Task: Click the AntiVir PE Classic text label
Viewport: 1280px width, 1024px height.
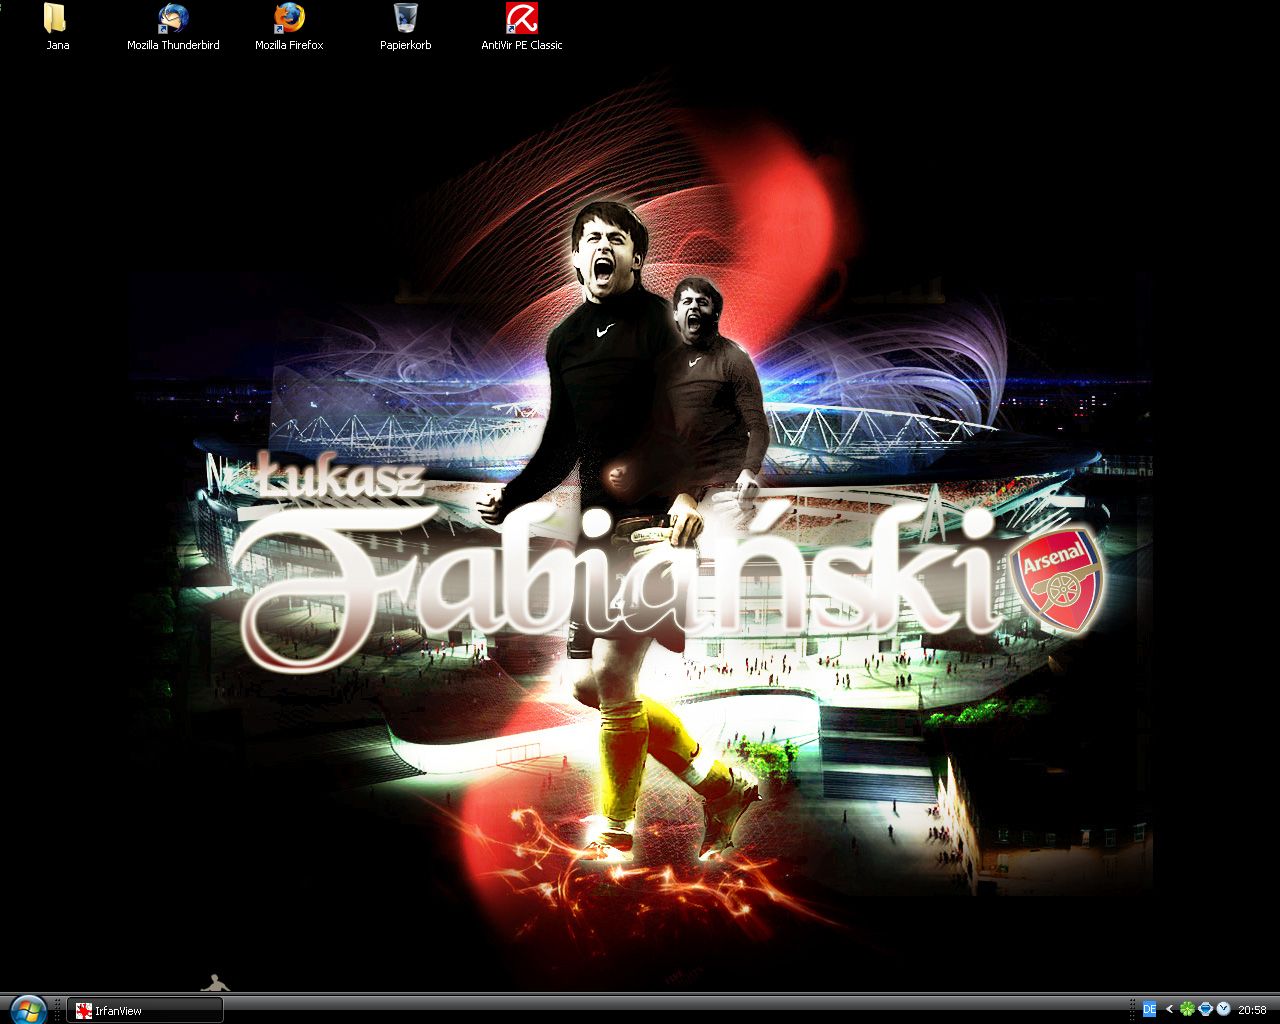Action: [521, 45]
